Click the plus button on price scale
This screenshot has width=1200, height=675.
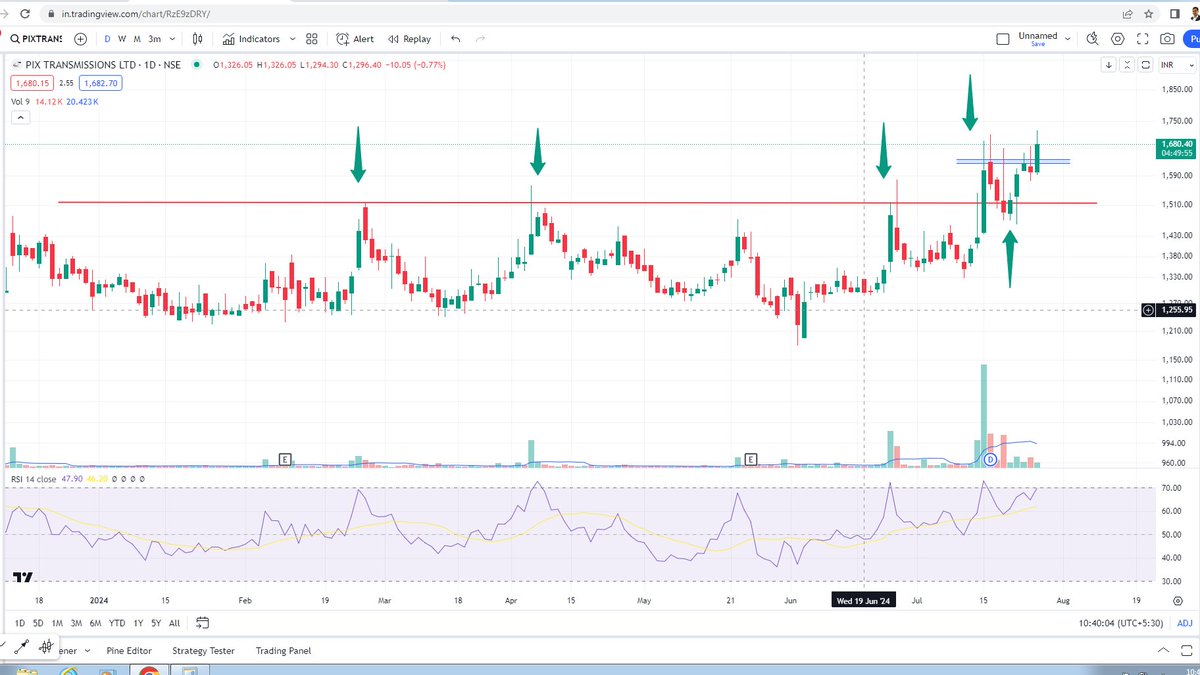[x=1147, y=310]
